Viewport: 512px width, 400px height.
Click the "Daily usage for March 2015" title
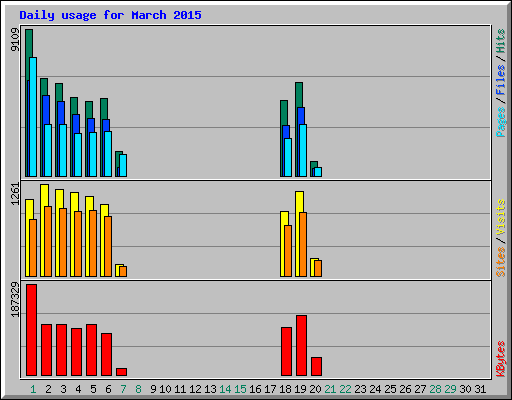pos(110,15)
